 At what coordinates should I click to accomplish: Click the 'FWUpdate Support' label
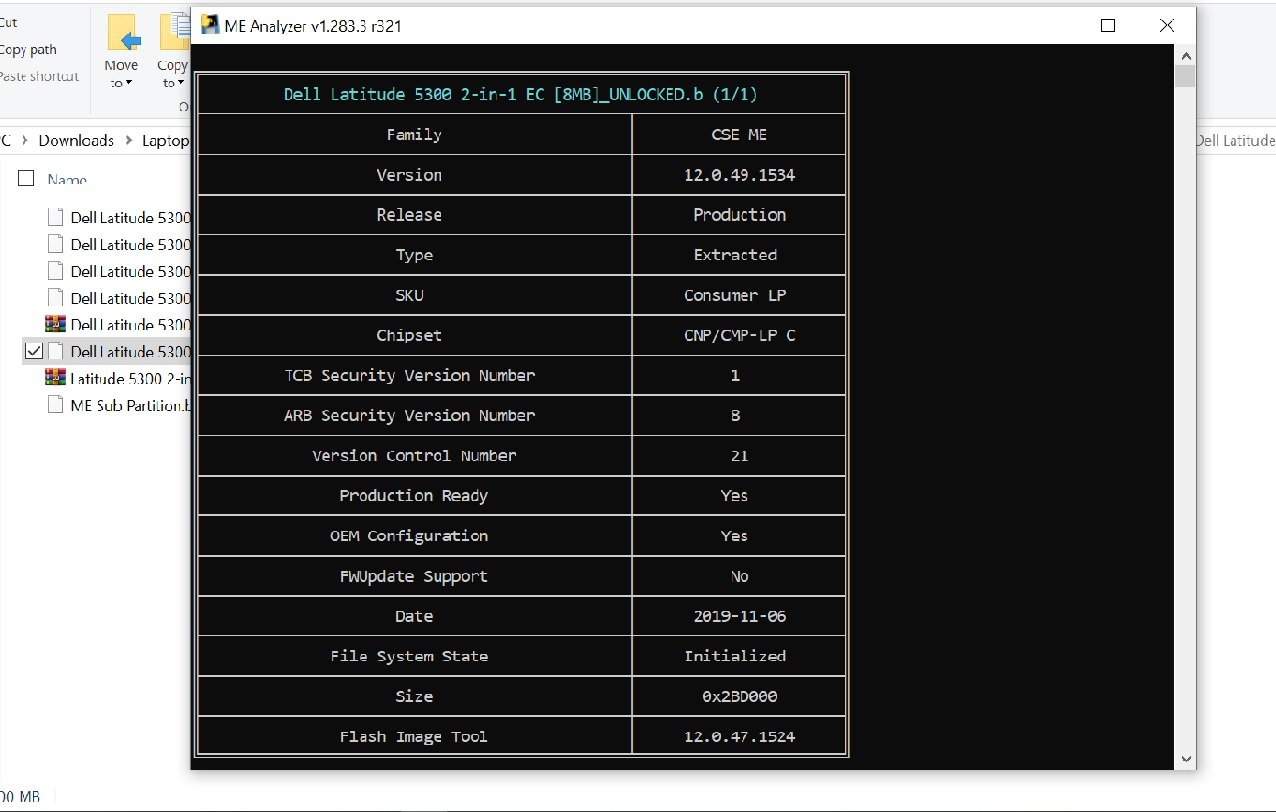point(414,576)
